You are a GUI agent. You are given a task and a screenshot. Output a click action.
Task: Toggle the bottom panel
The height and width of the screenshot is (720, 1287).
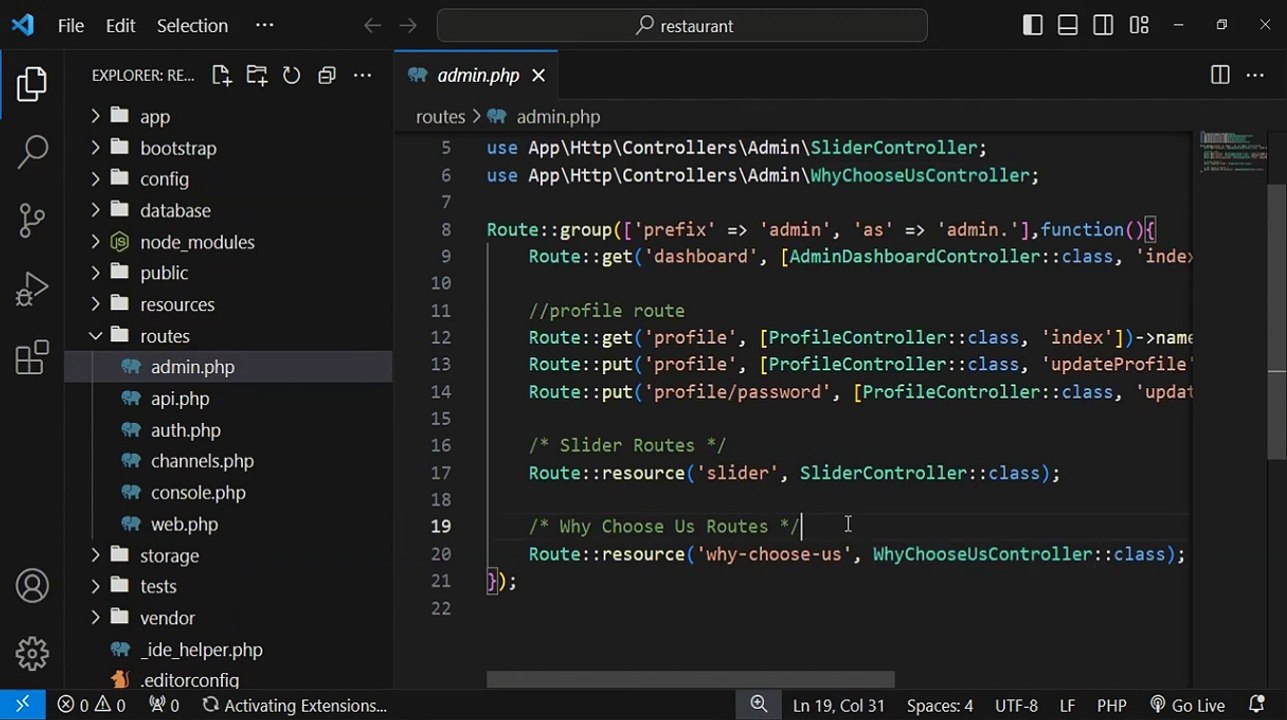click(1068, 26)
